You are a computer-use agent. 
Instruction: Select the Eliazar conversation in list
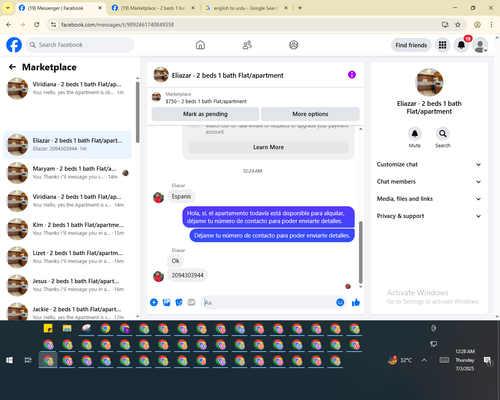tap(68, 145)
